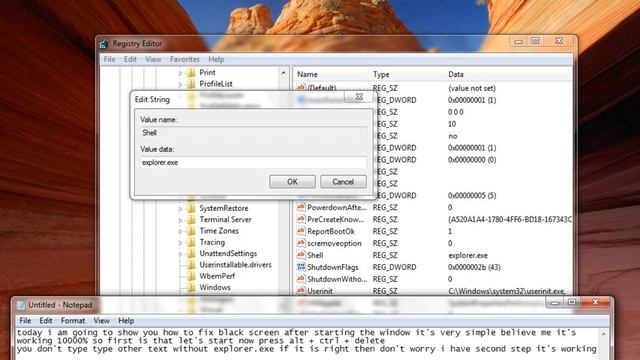The width and height of the screenshot is (640, 360).
Task: Open the Registry Editor Edit menu
Action: point(130,60)
